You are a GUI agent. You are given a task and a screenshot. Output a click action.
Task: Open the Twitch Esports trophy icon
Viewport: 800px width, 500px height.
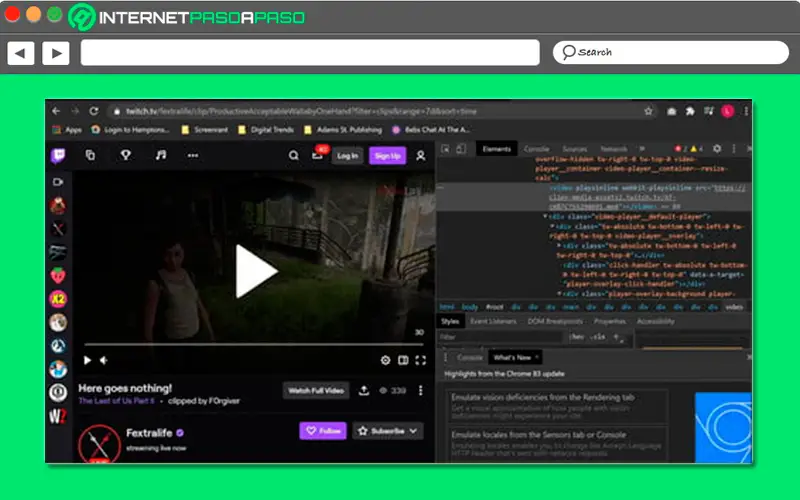point(126,155)
